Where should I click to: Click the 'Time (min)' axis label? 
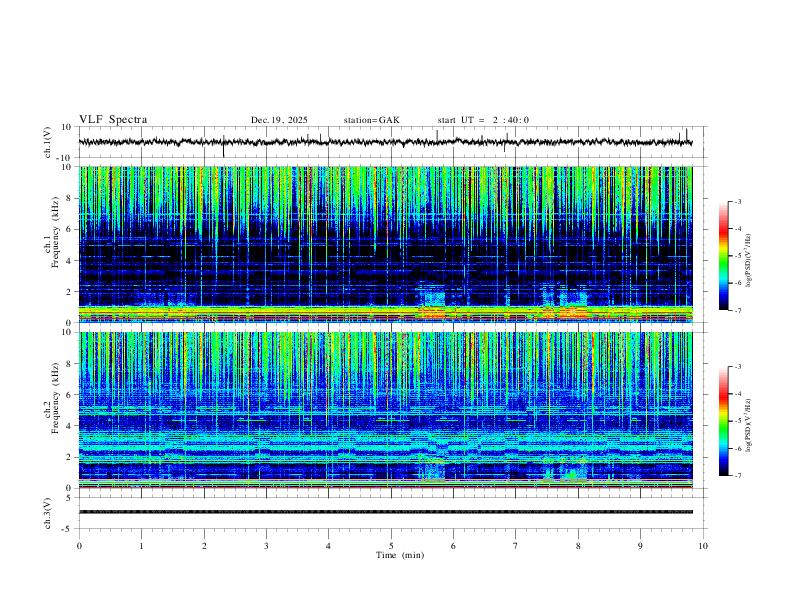[400, 555]
